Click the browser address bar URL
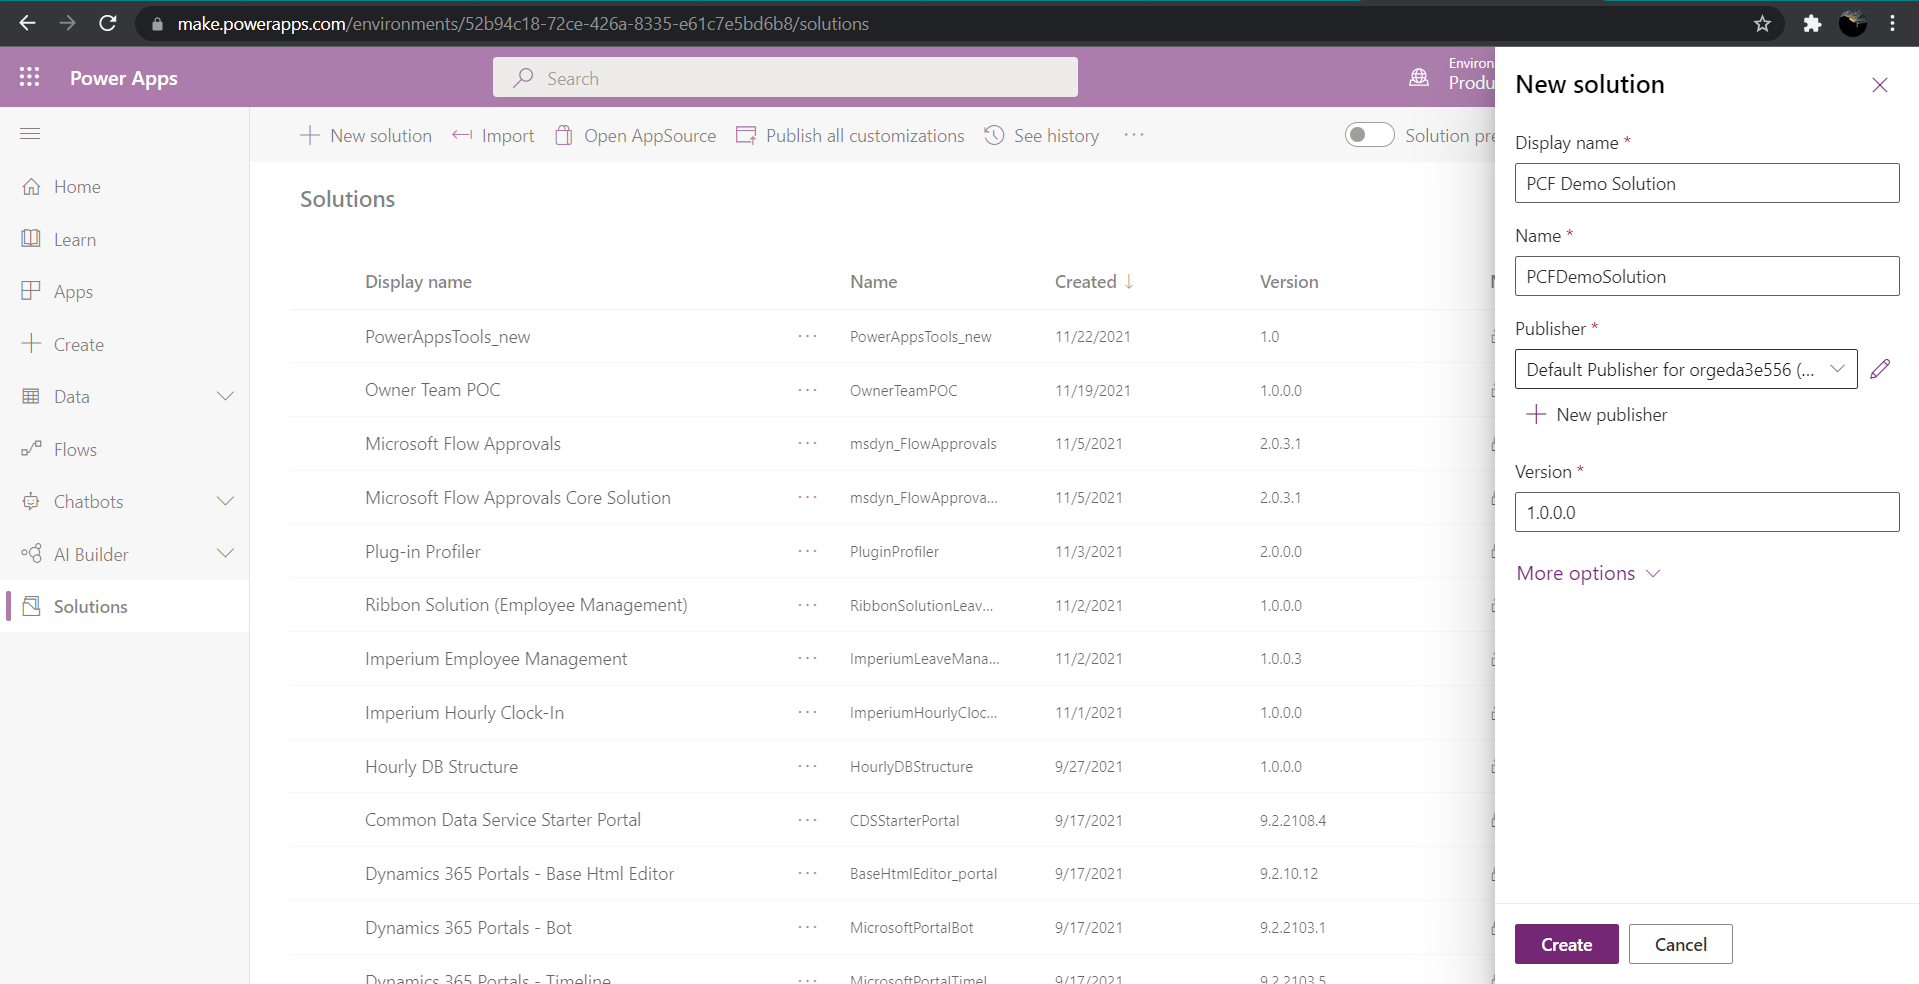 (x=523, y=23)
